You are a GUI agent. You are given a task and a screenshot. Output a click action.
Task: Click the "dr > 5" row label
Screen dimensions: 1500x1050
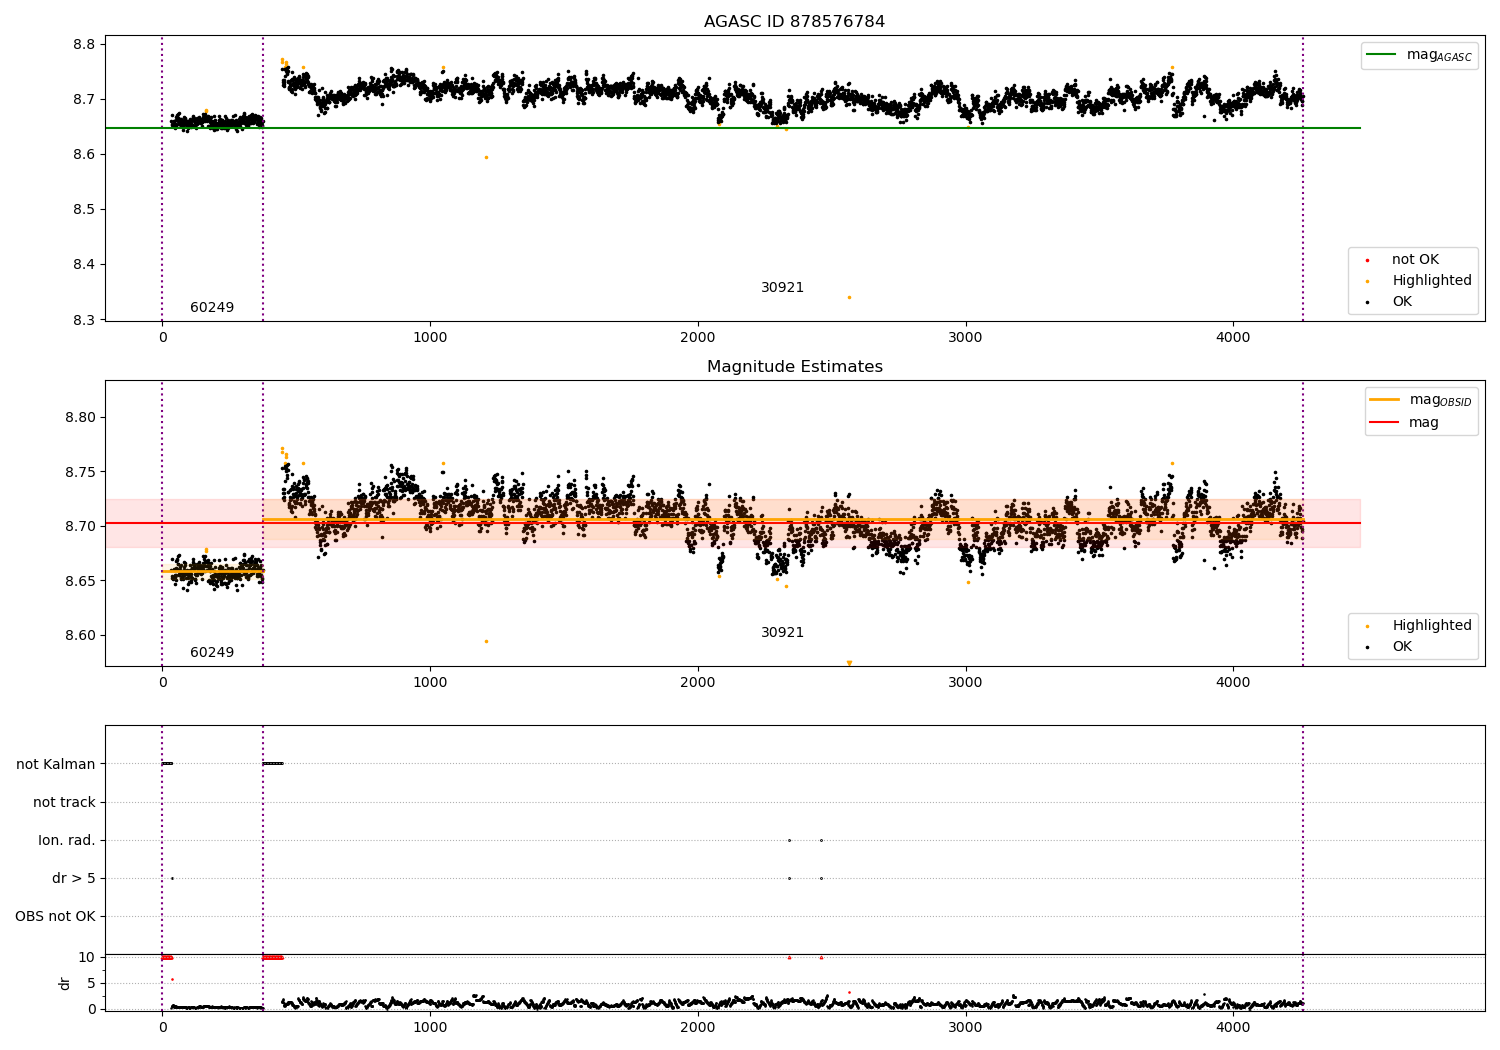pyautogui.click(x=74, y=878)
